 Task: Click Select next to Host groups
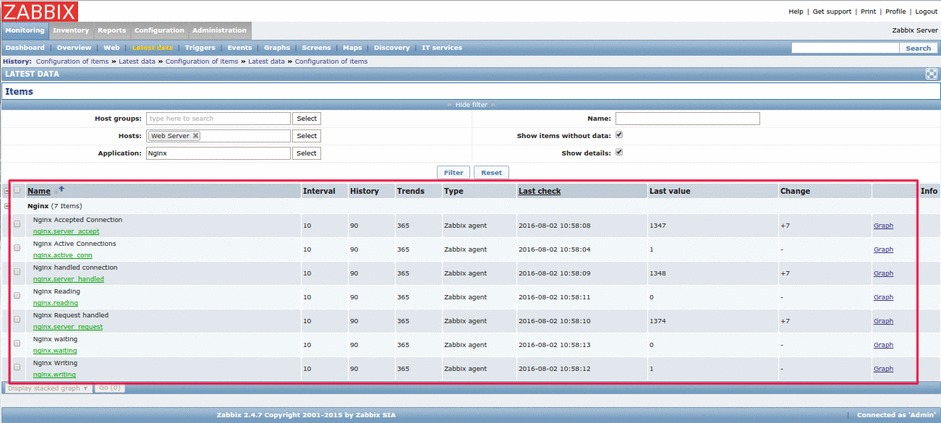click(307, 119)
